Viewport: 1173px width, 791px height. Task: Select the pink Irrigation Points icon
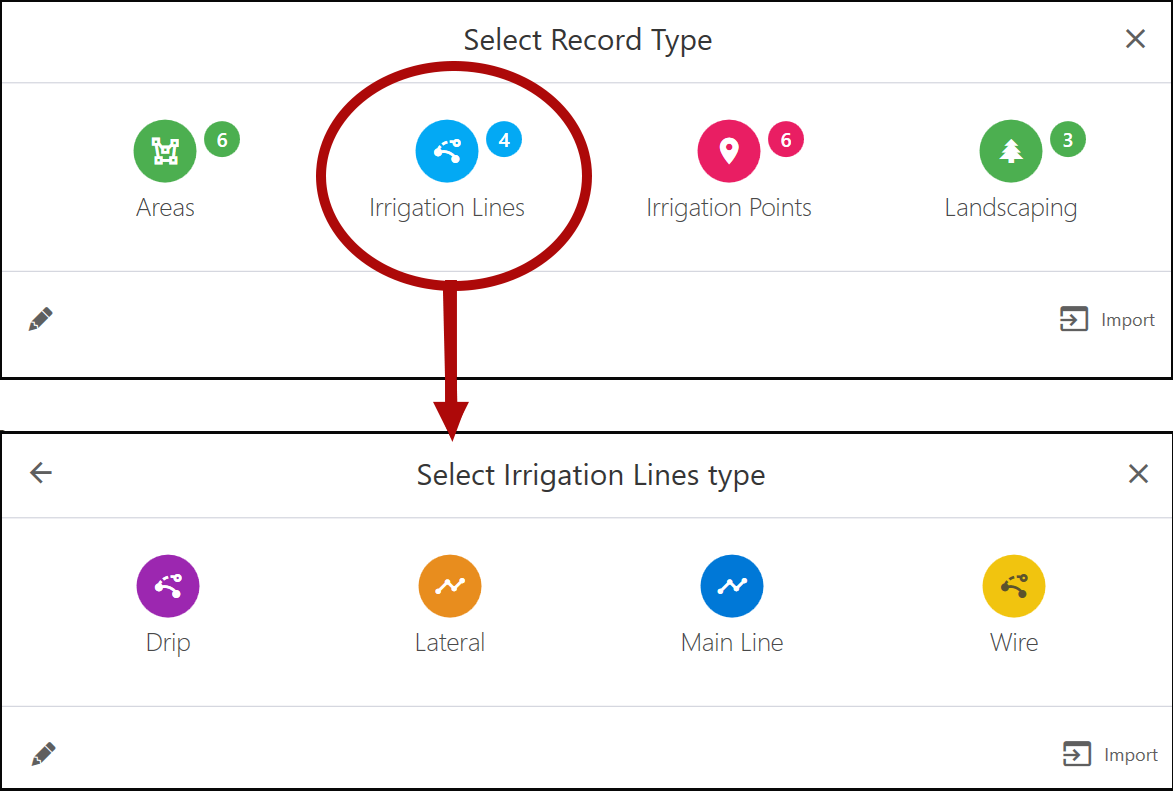728,151
